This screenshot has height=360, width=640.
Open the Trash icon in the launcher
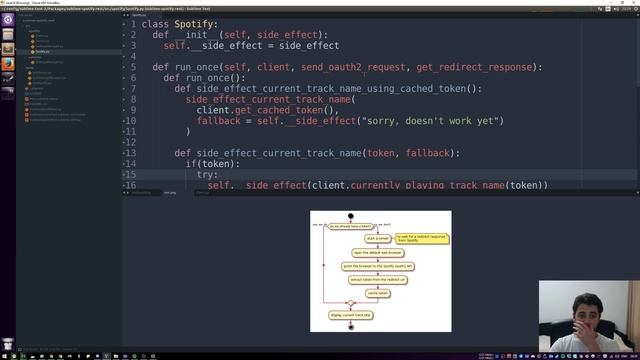[x=8, y=344]
